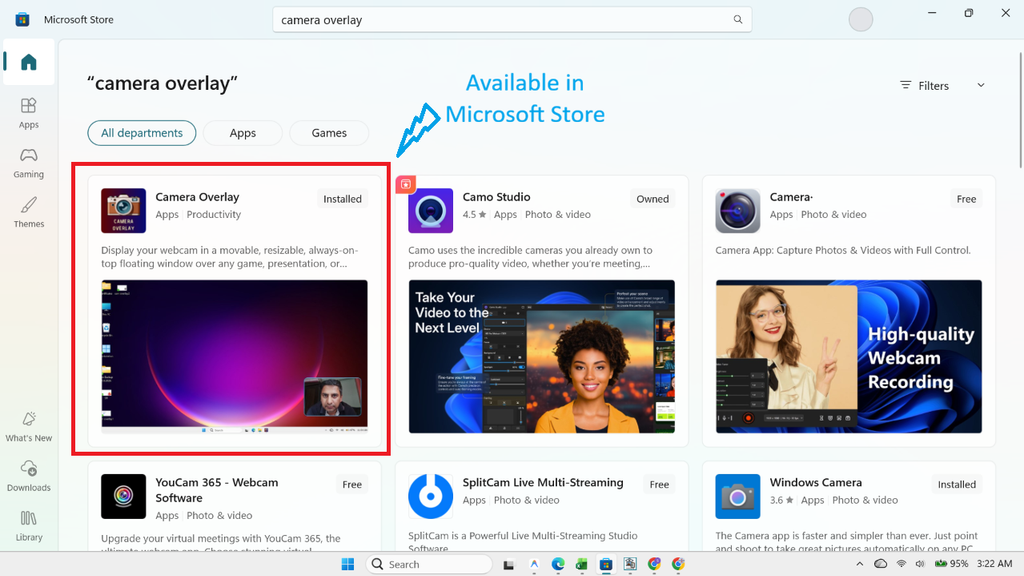Click the wishlist badge on Camo Studio card
This screenshot has width=1024, height=576.
pos(406,184)
